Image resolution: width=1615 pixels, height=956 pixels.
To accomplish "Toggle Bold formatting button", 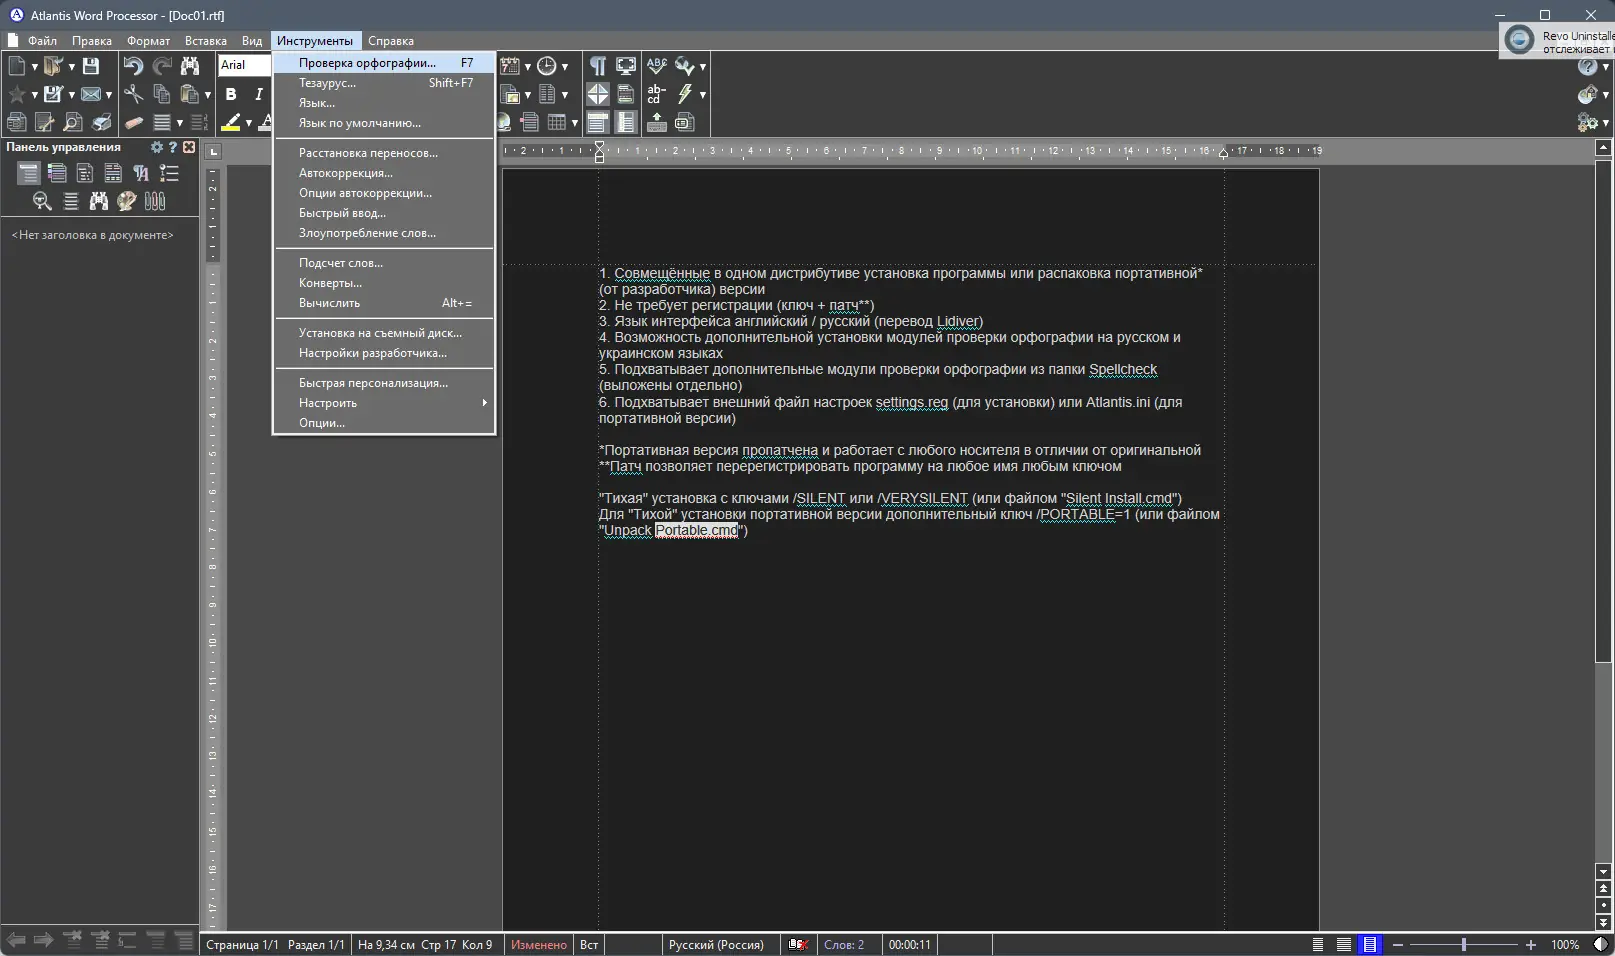I will (231, 94).
